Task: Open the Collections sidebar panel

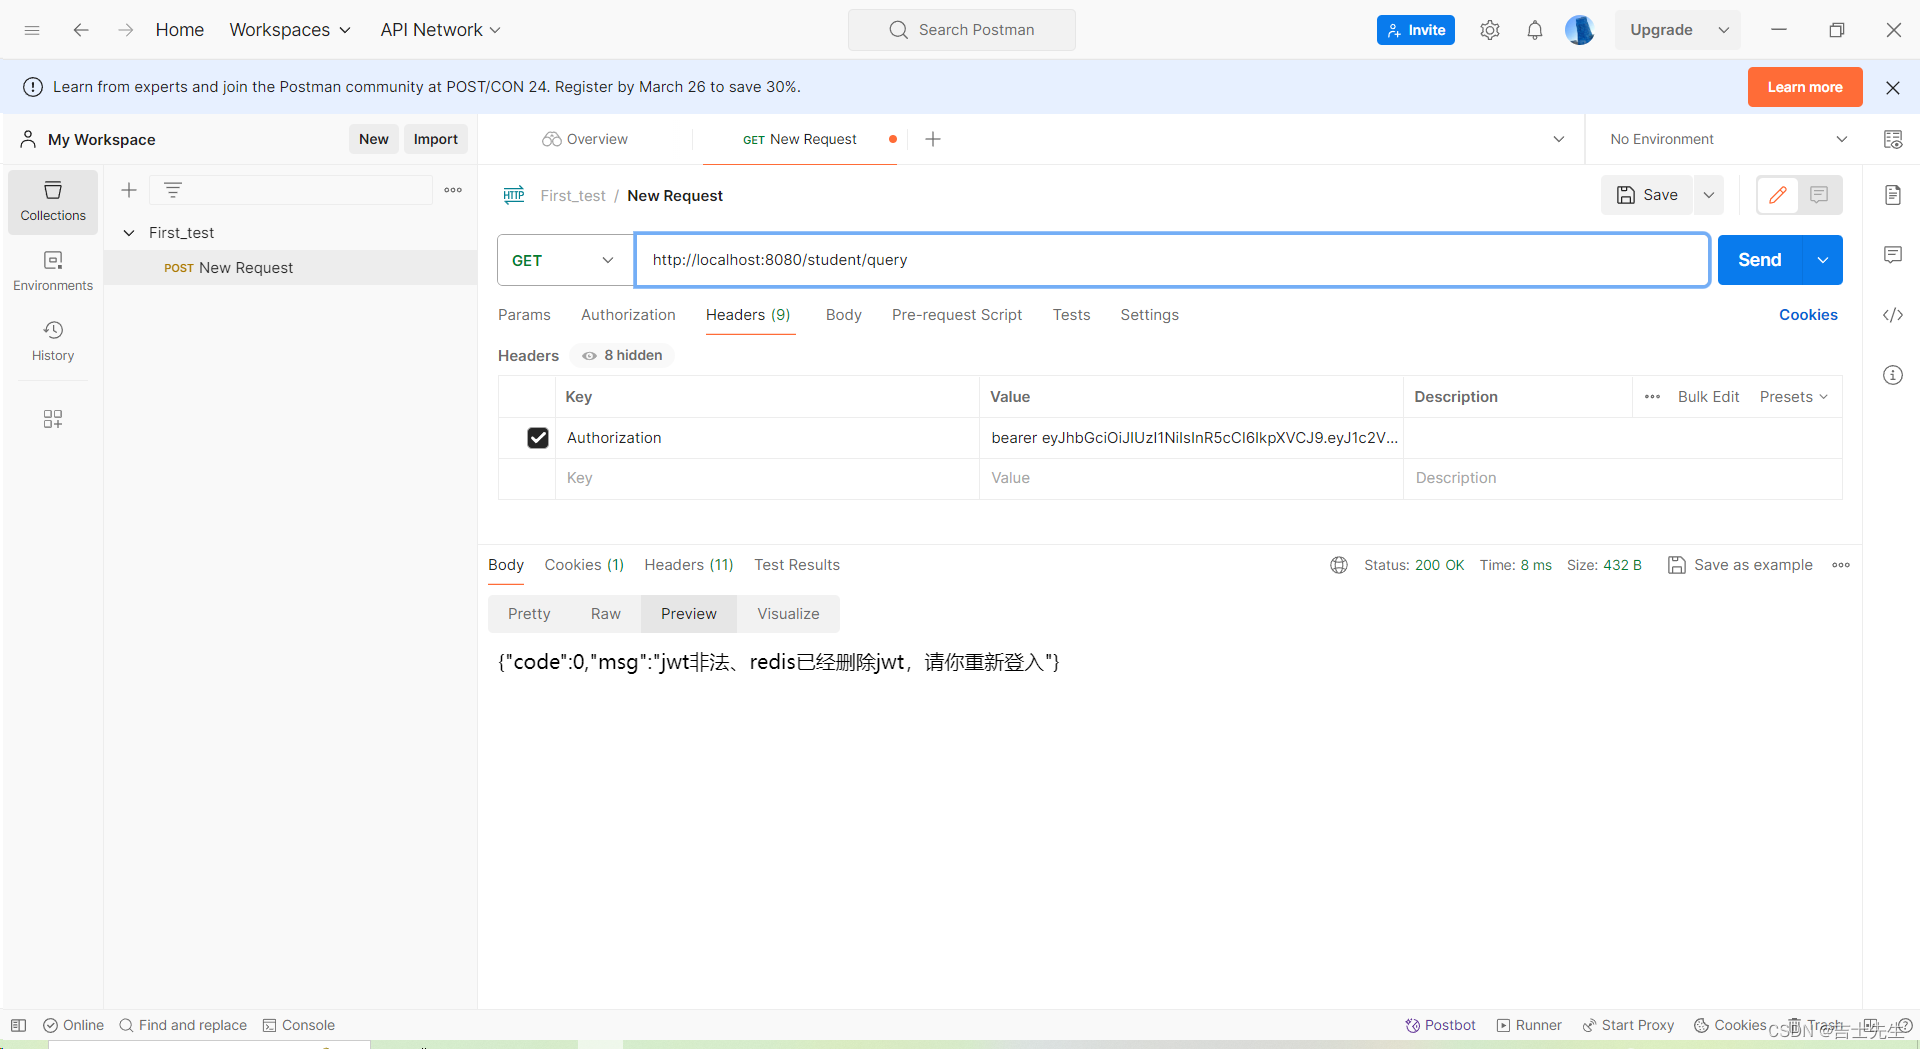Action: point(53,201)
